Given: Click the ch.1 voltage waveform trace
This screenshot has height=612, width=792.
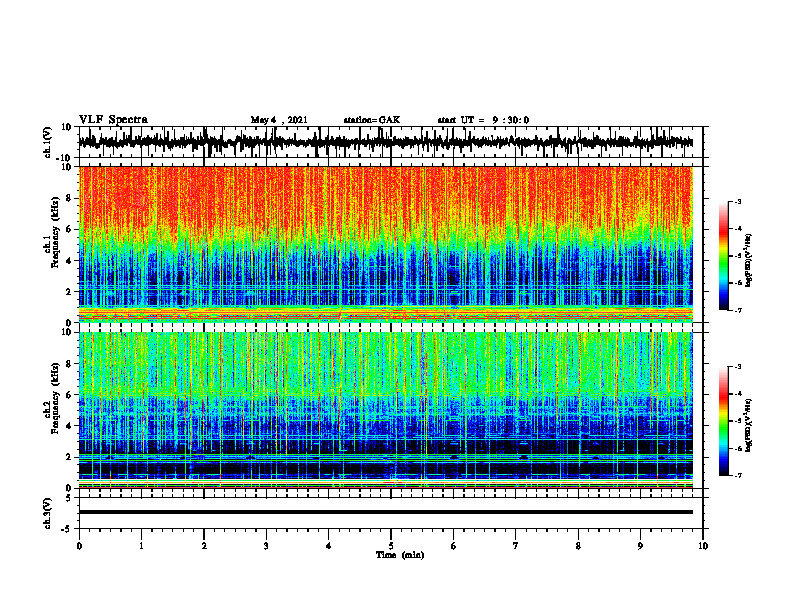Looking at the screenshot, I should tap(385, 142).
